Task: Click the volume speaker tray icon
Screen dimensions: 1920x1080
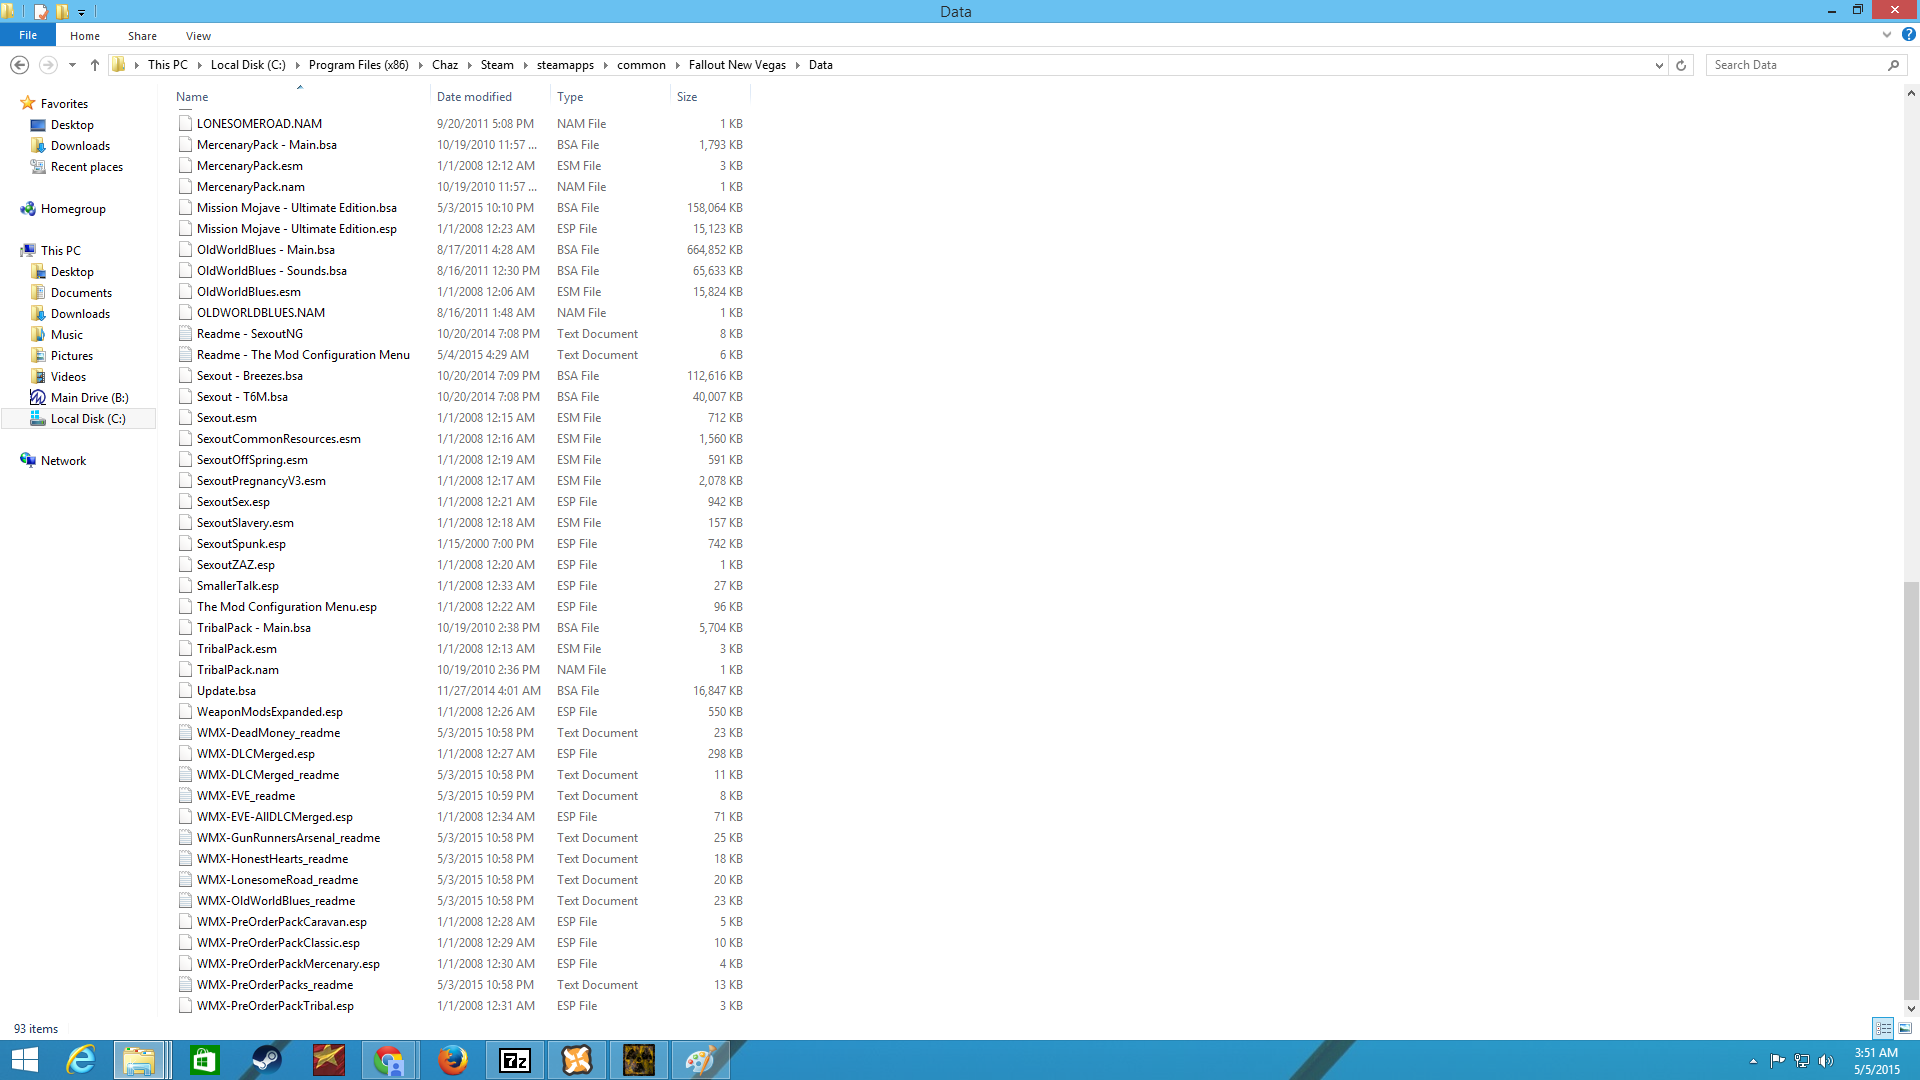Action: [1826, 1061]
